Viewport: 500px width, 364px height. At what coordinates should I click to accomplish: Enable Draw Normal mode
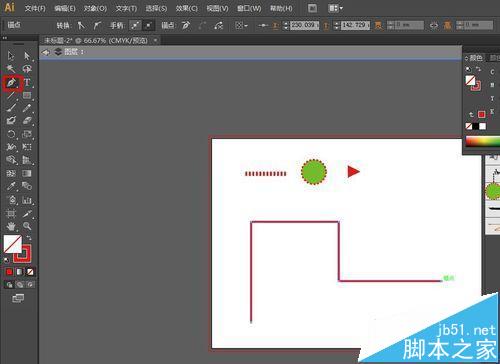pos(9,284)
